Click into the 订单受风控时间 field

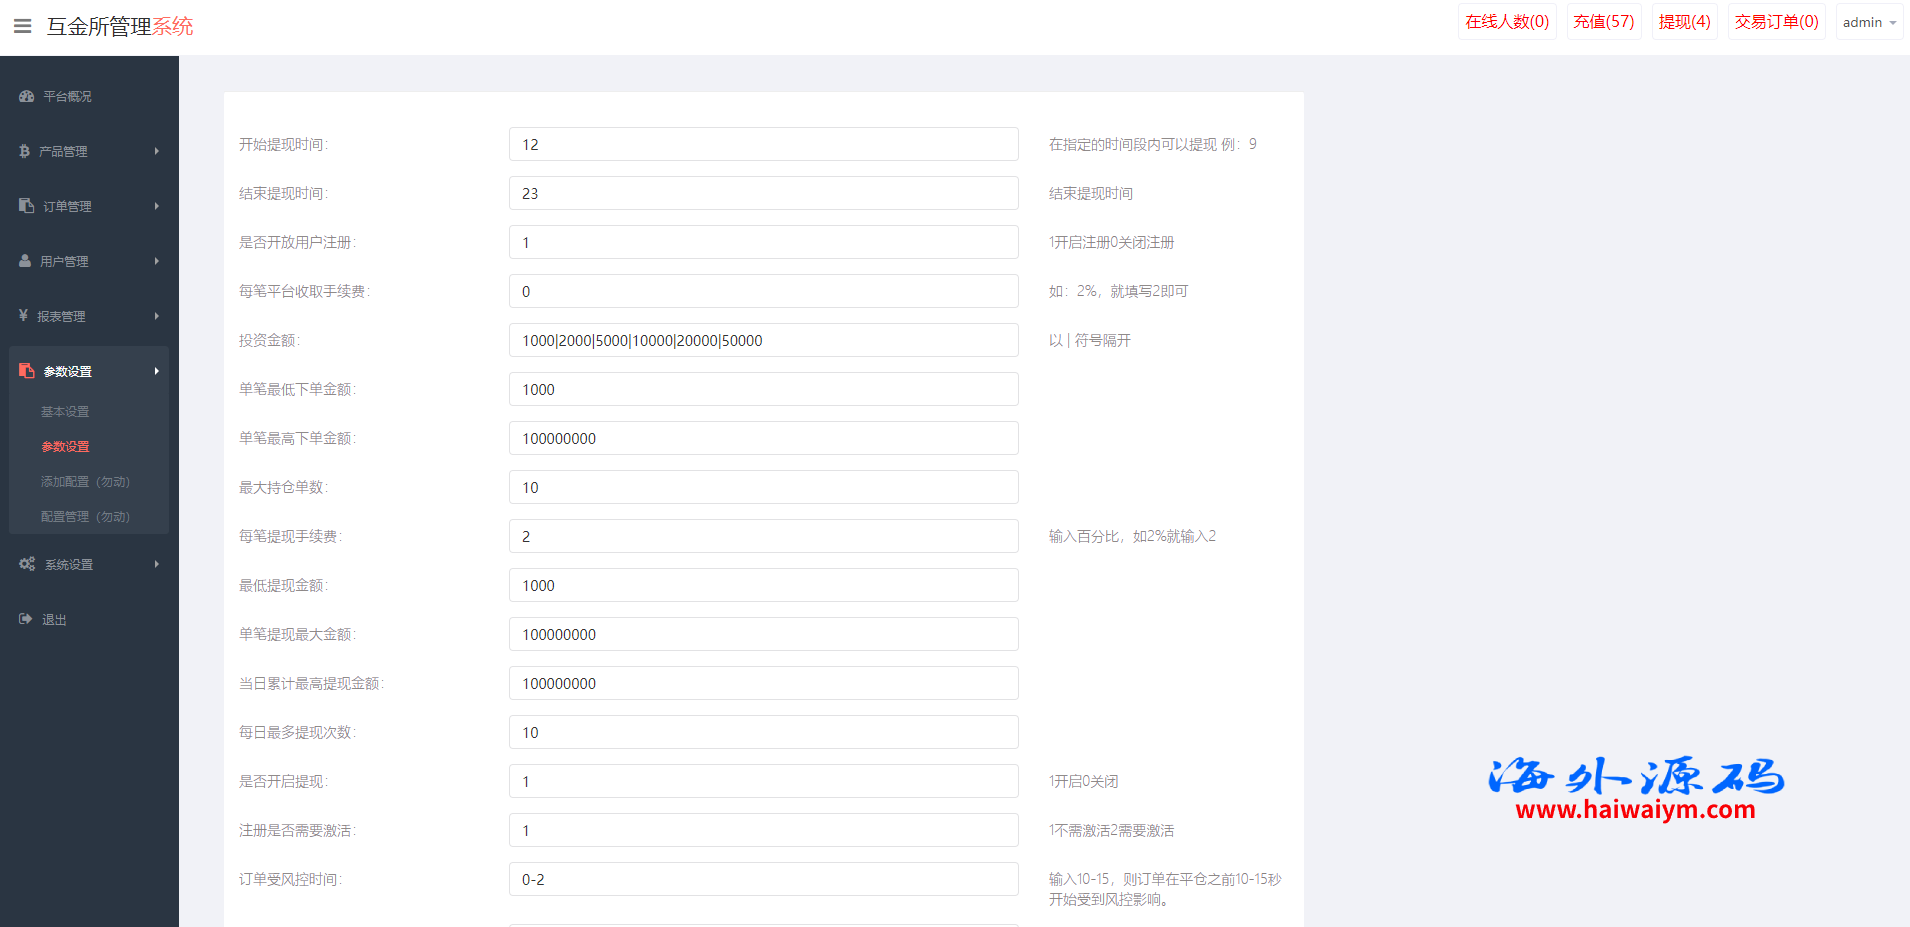pos(763,880)
